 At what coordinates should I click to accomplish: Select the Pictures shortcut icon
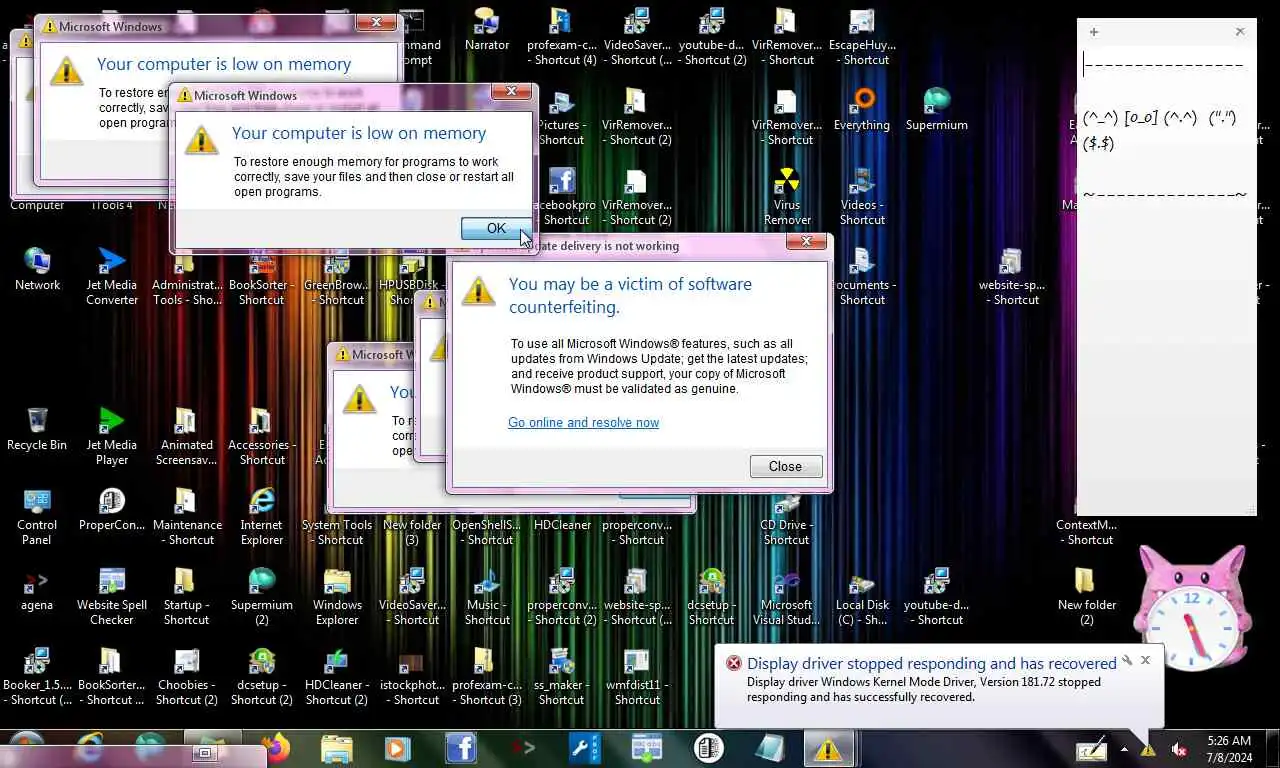(x=561, y=117)
